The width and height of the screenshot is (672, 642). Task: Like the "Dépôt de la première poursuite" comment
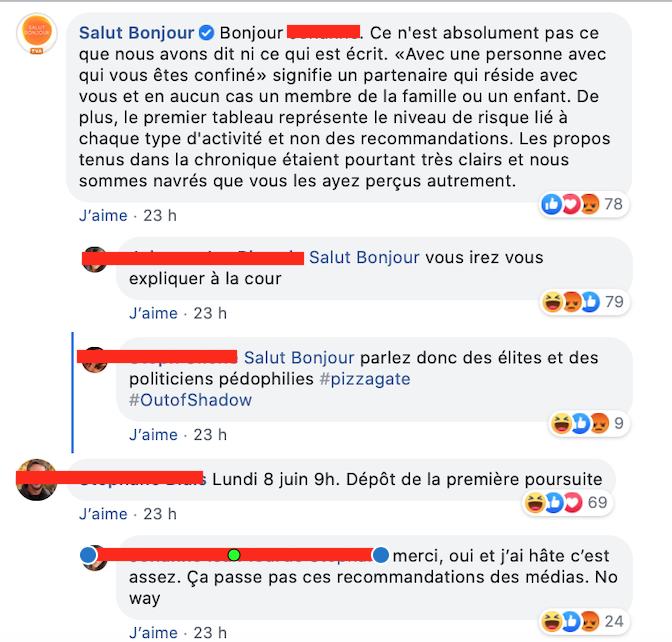tap(103, 514)
